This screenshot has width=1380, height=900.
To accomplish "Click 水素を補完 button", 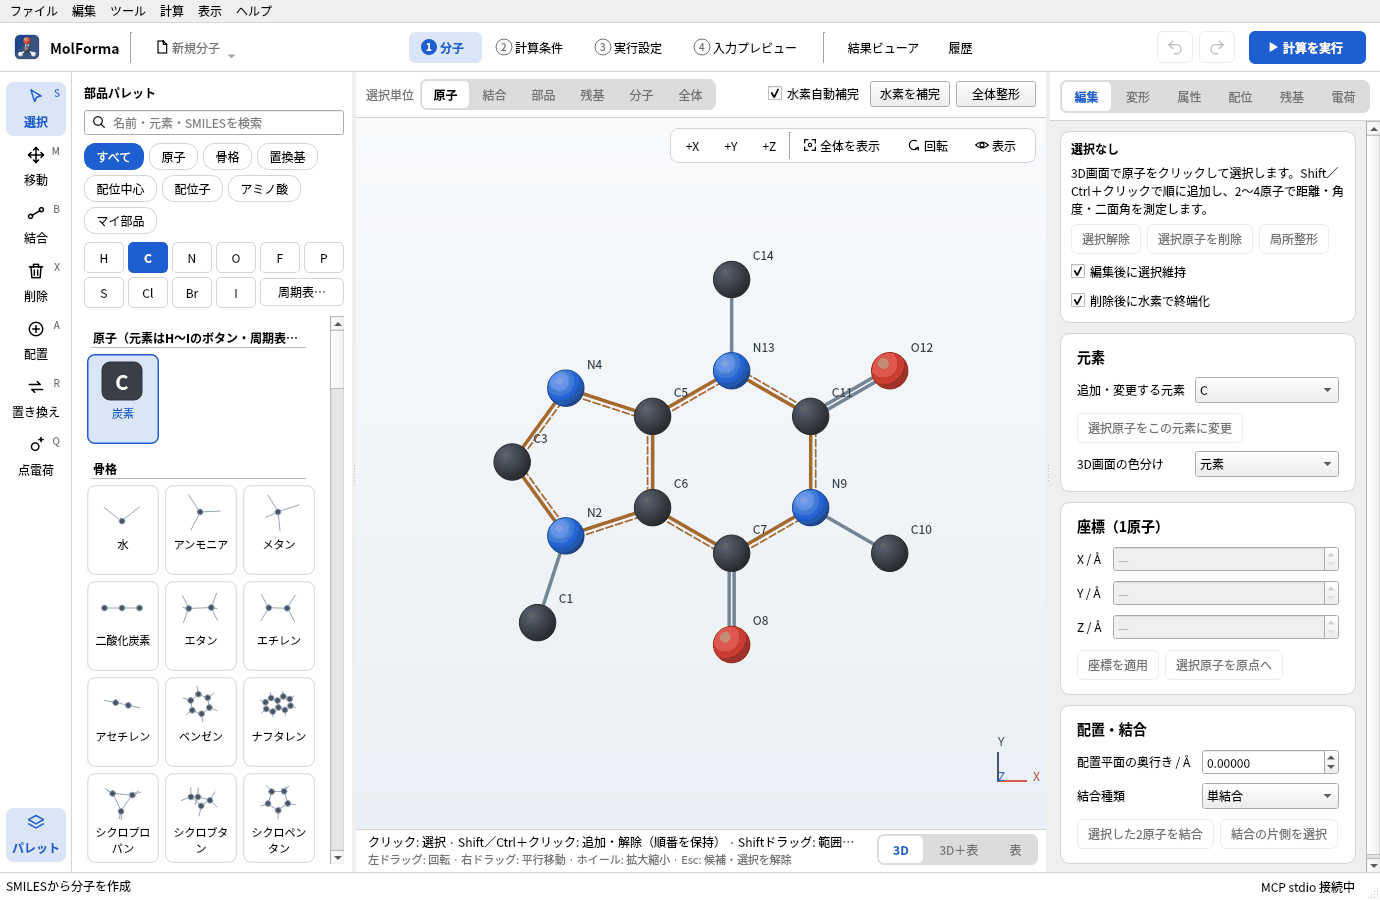I will 910,94.
